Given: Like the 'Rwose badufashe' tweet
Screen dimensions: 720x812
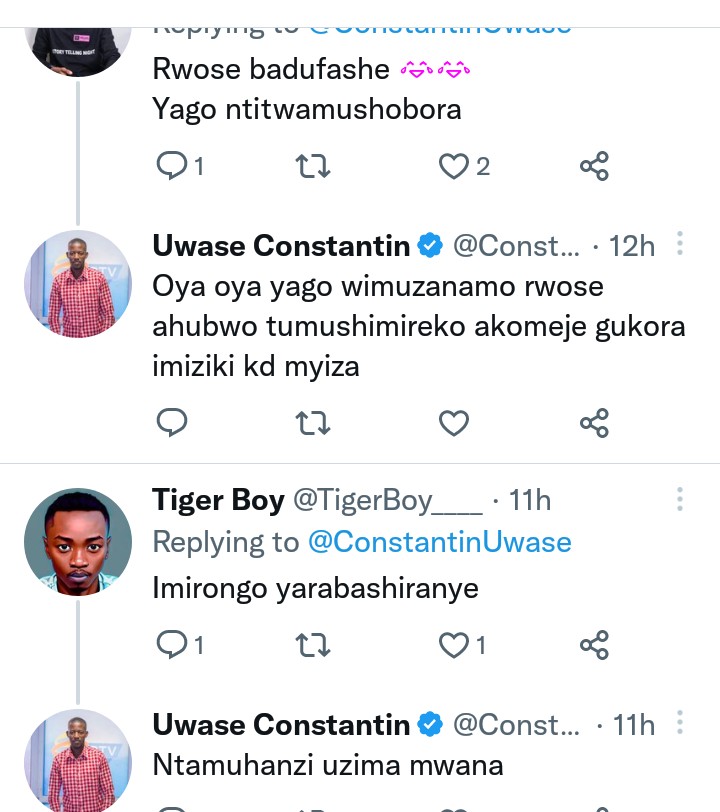Looking at the screenshot, I should pyautogui.click(x=454, y=166).
